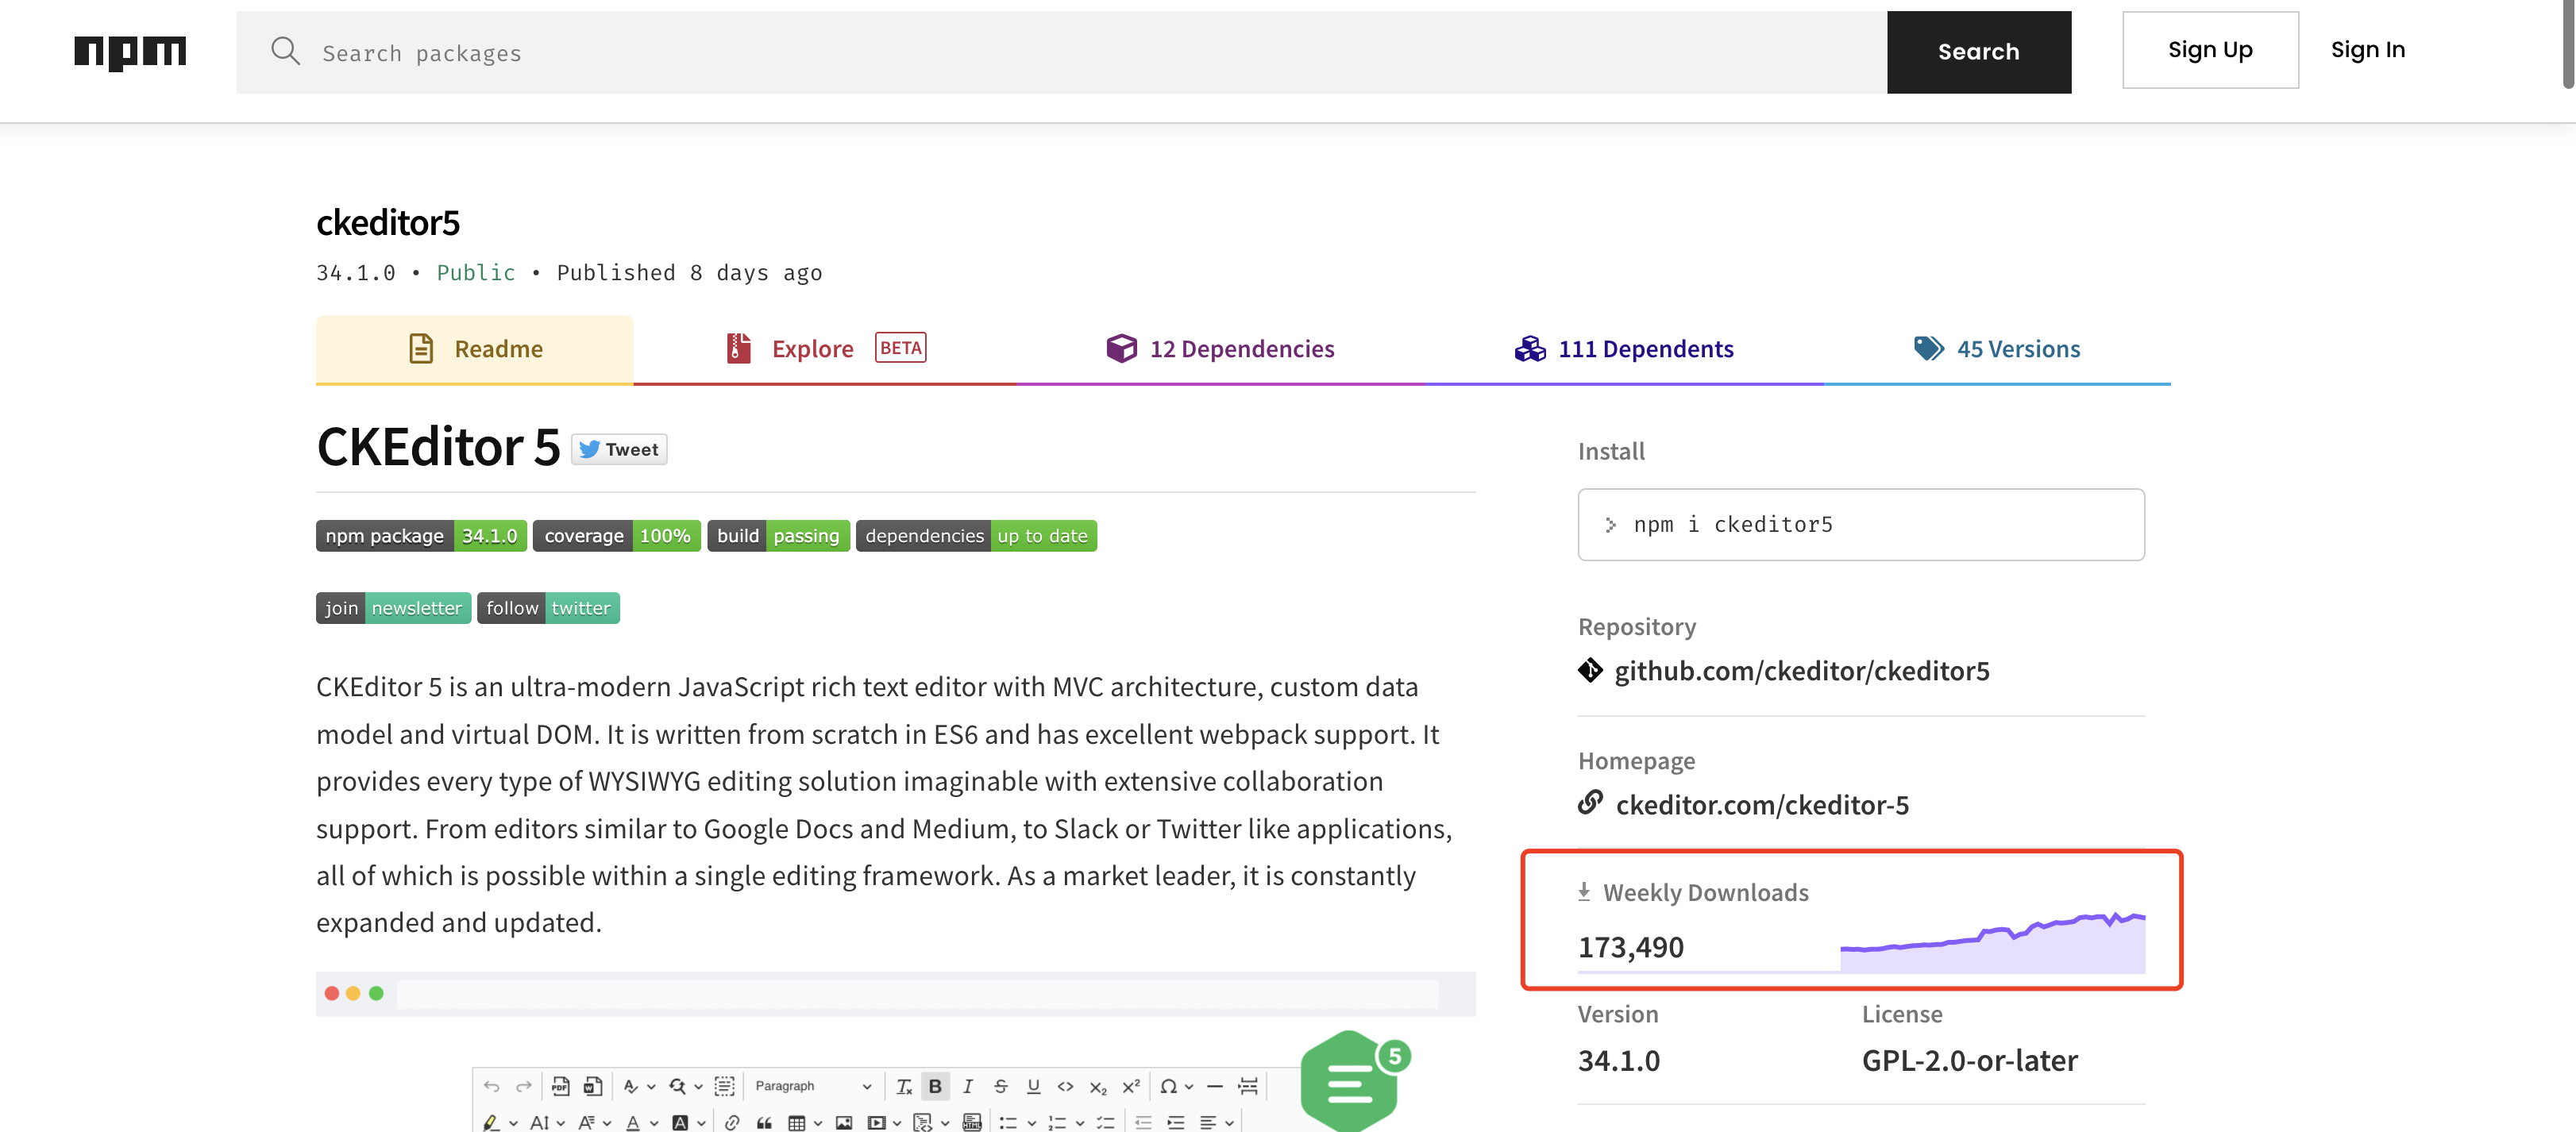This screenshot has width=2576, height=1132.
Task: Click the remove formatting icon
Action: (904, 1086)
